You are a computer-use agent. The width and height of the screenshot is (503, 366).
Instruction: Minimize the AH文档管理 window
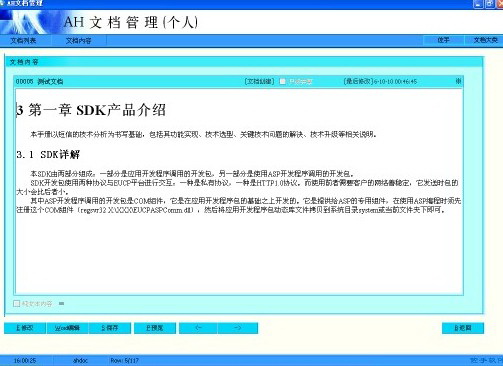[x=478, y=4]
